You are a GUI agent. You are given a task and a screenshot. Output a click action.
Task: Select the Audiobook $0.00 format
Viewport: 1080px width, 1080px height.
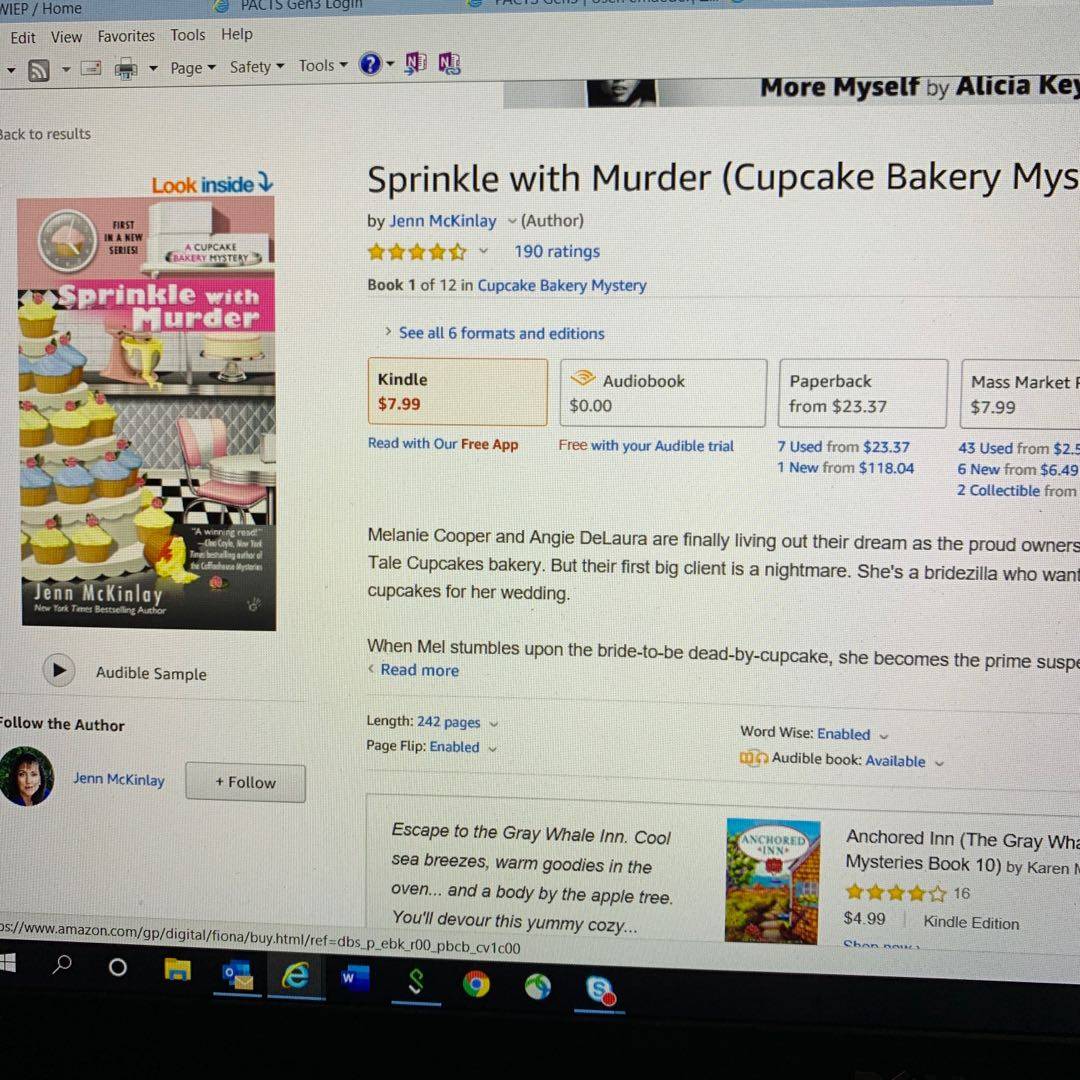pyautogui.click(x=663, y=393)
